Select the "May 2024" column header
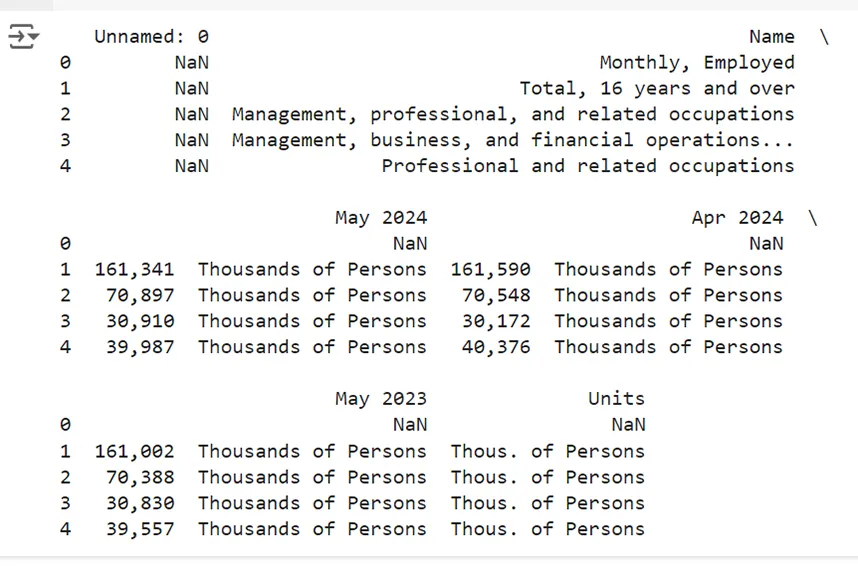858x574 pixels. 380,218
